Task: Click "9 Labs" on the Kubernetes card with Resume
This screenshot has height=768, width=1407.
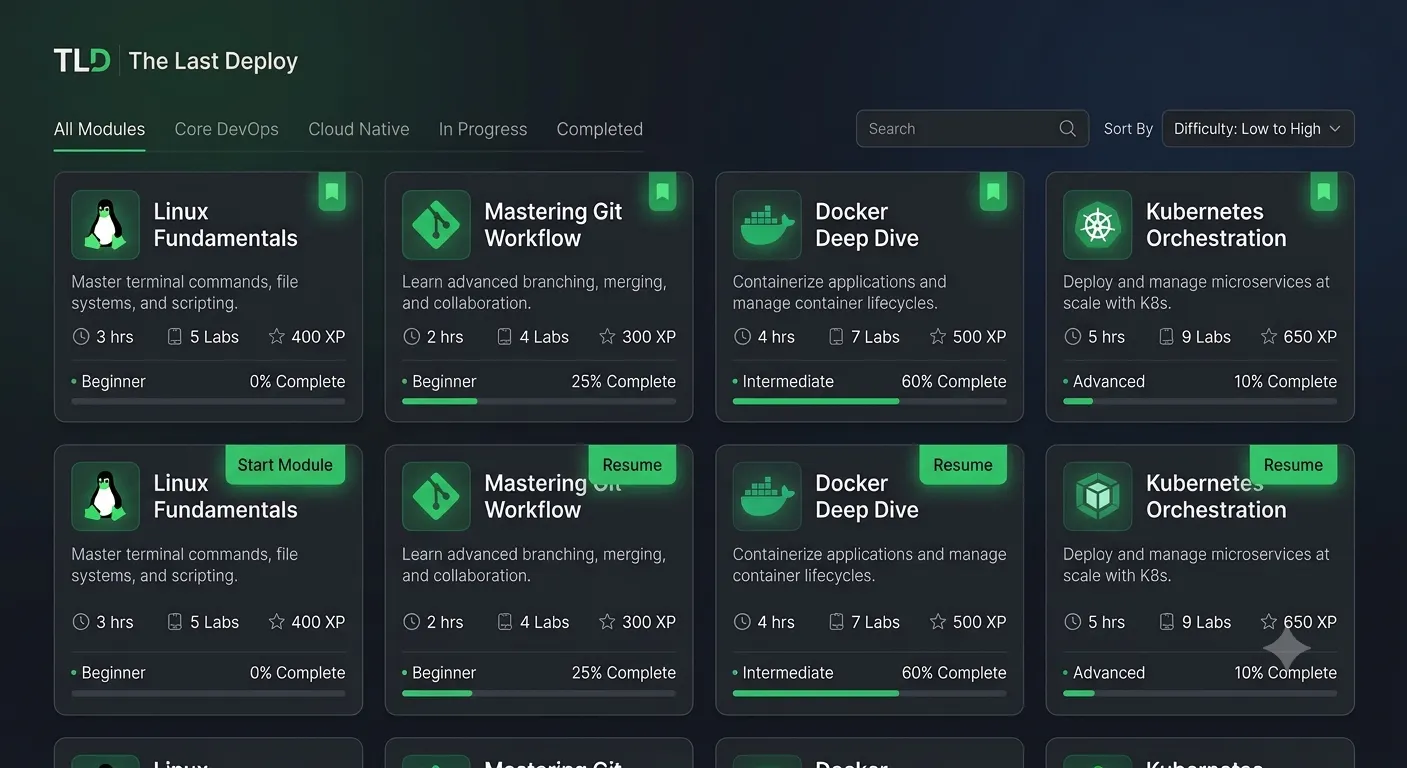Action: pos(1206,622)
